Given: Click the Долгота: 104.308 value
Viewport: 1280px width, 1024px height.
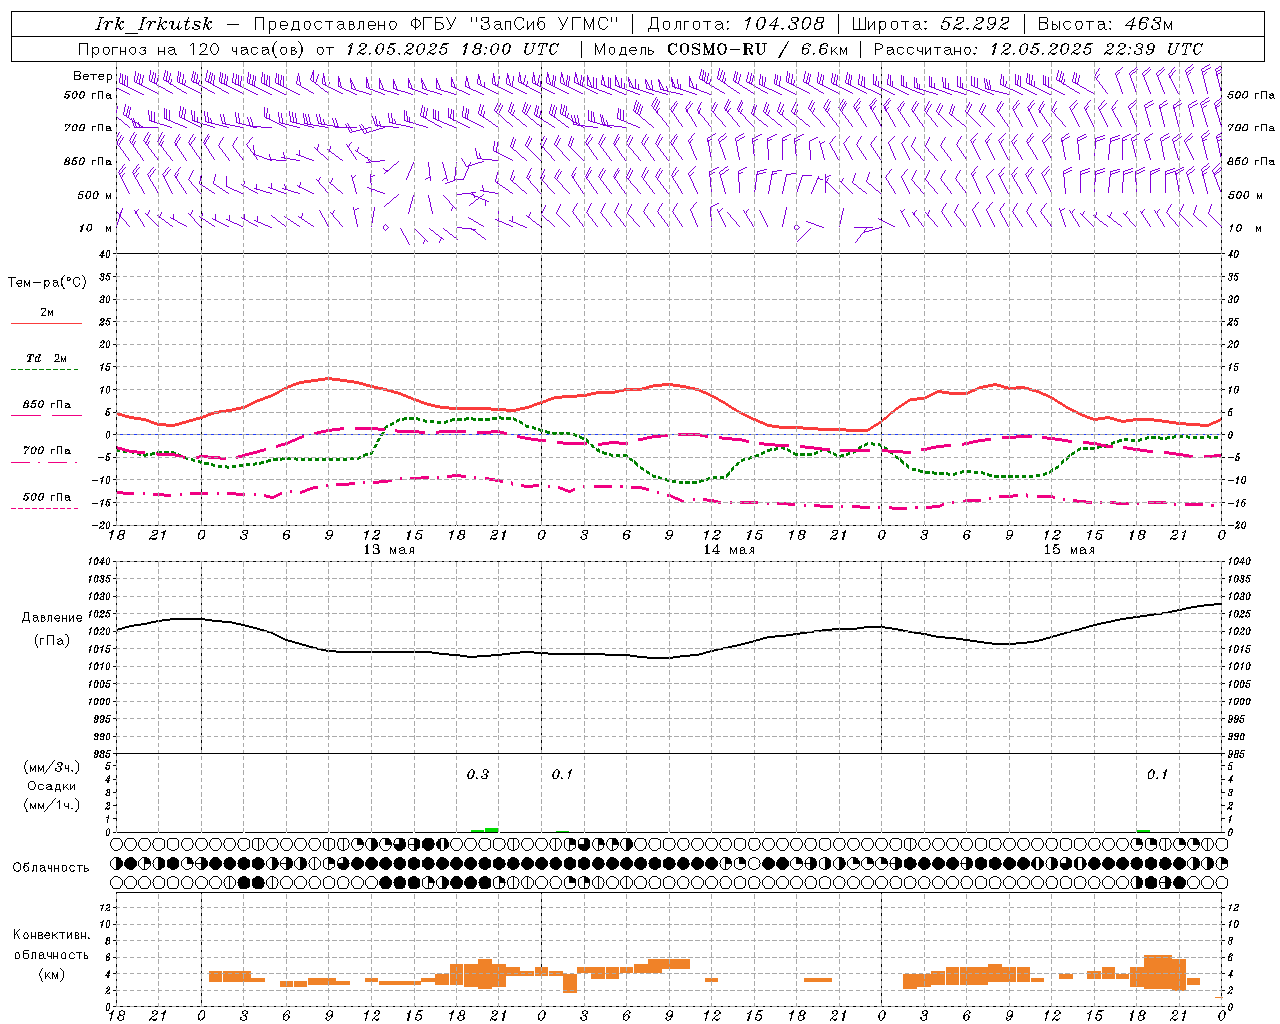Looking at the screenshot, I should [x=736, y=24].
